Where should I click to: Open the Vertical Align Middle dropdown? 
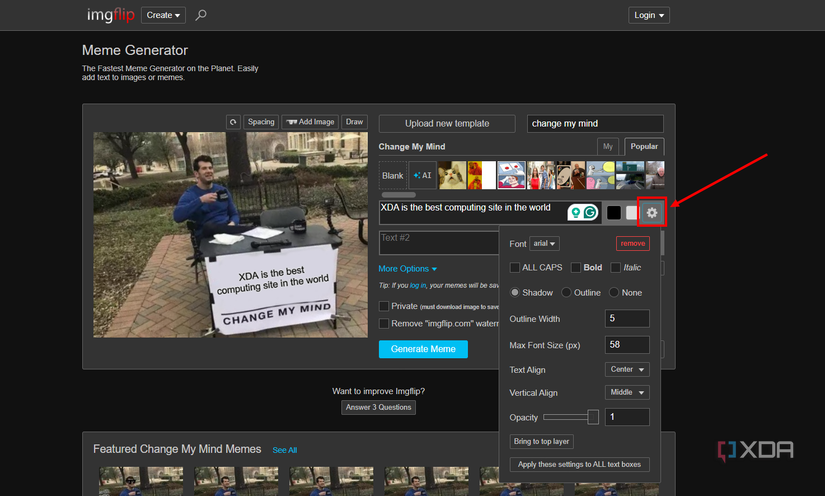click(627, 392)
